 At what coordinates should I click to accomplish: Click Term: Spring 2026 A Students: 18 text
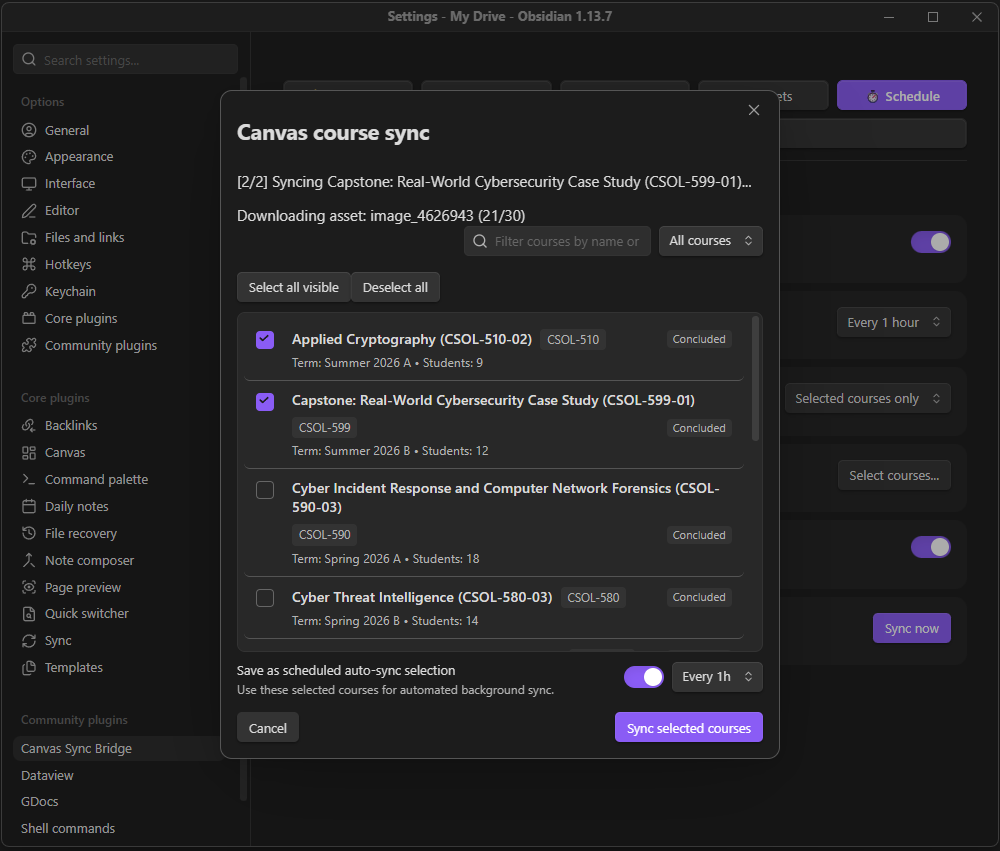(x=385, y=559)
